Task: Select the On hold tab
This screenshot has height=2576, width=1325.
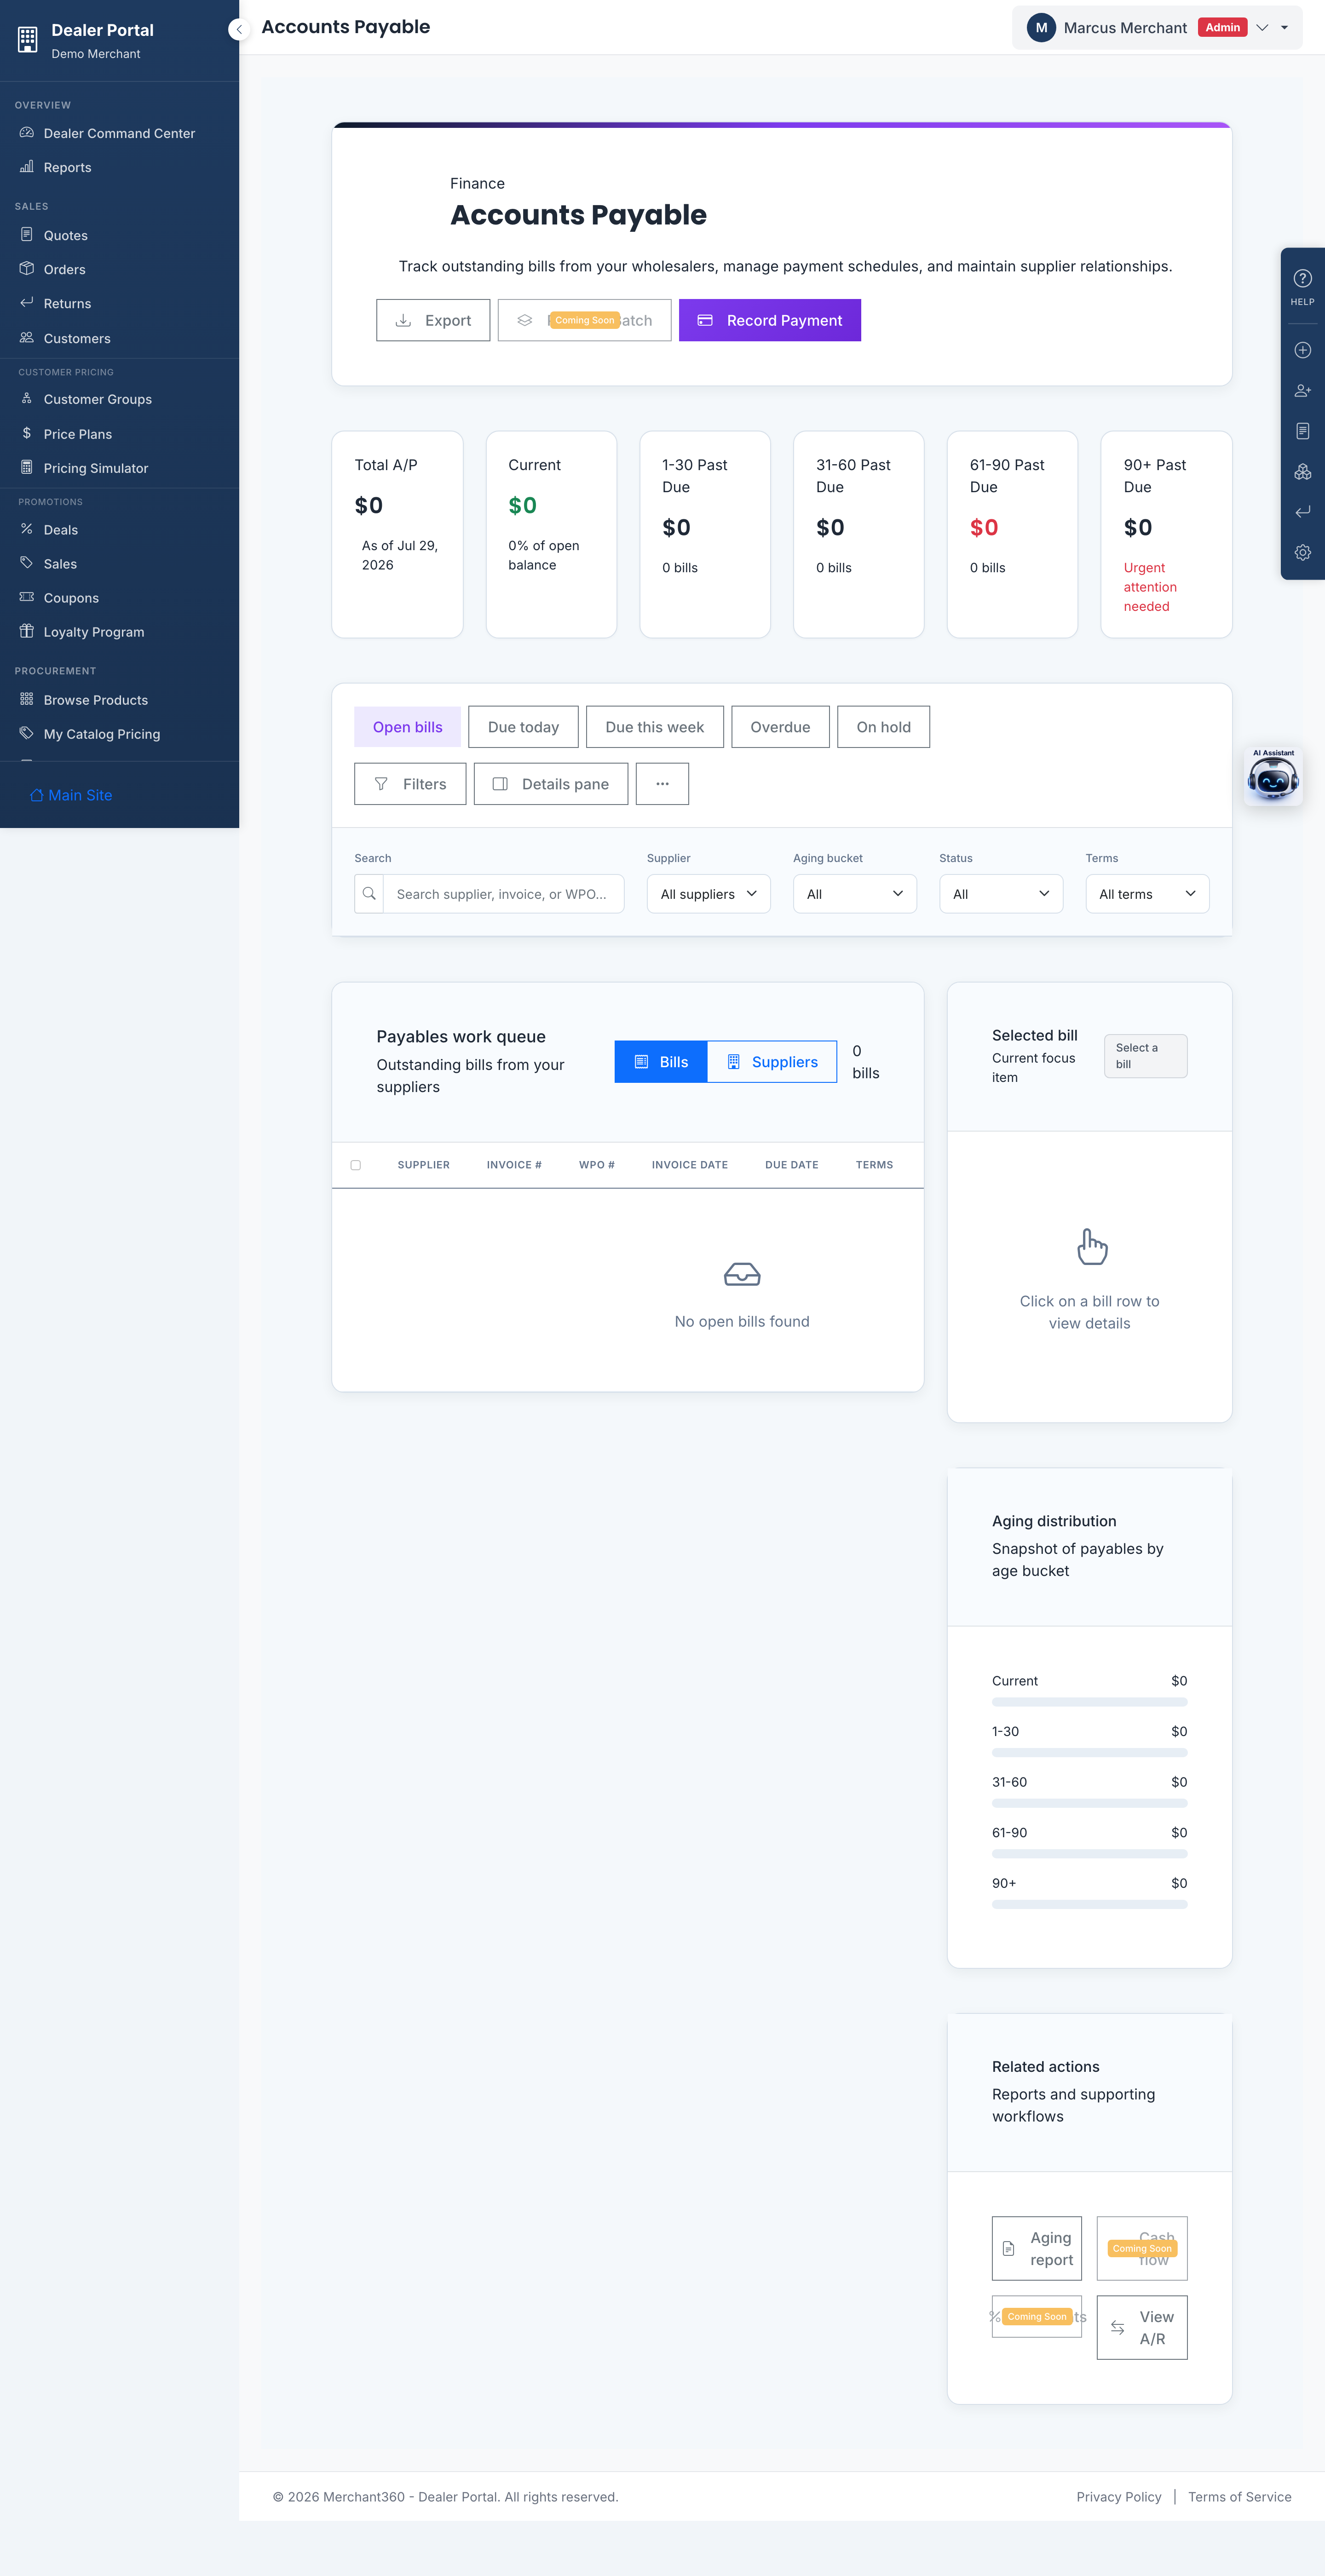Action: (883, 727)
